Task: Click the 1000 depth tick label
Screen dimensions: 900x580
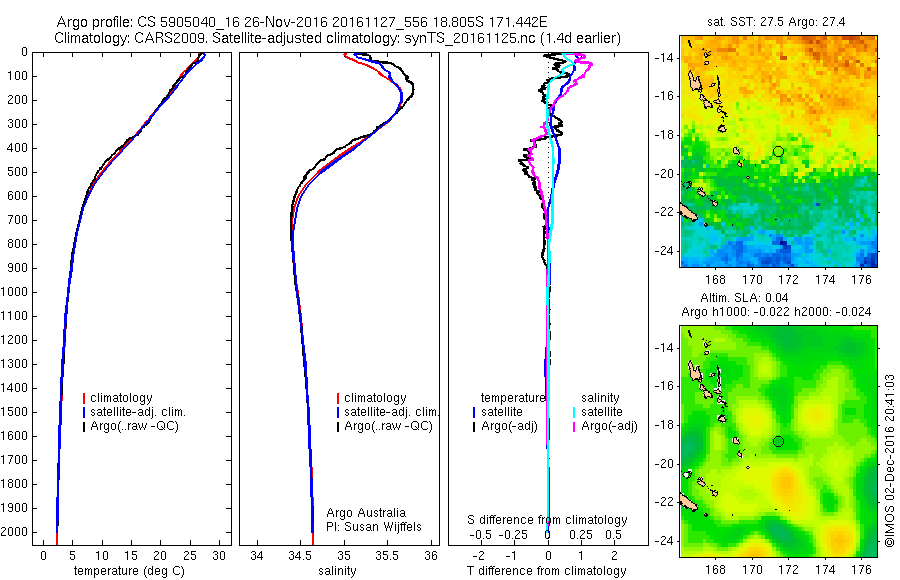Action: (x=14, y=292)
